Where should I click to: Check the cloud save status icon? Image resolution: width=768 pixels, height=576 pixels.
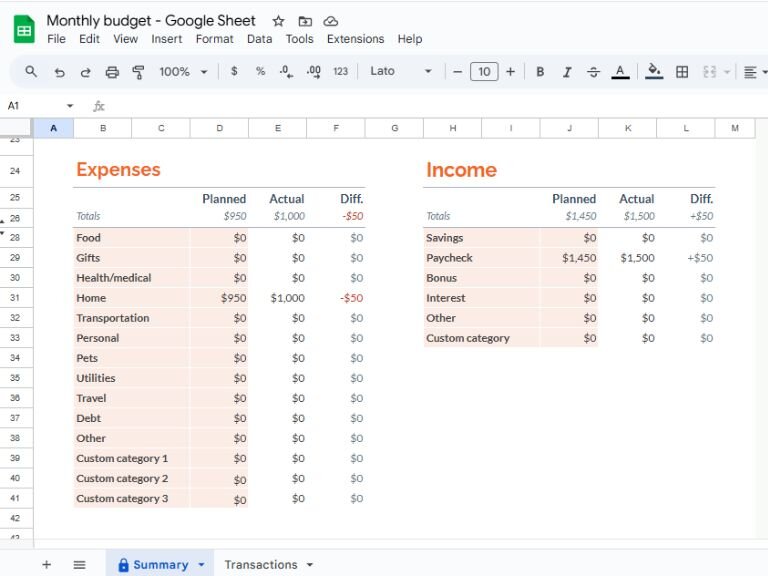pos(331,21)
